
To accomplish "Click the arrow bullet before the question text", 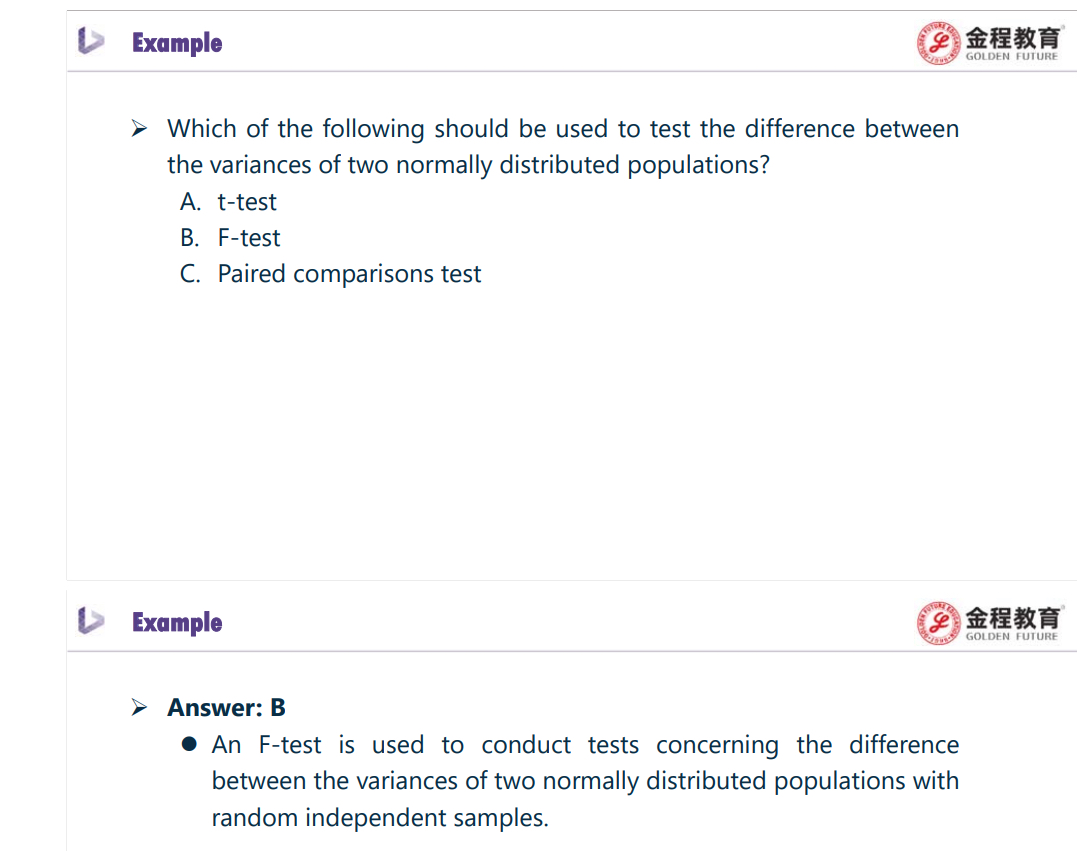I will [x=139, y=128].
